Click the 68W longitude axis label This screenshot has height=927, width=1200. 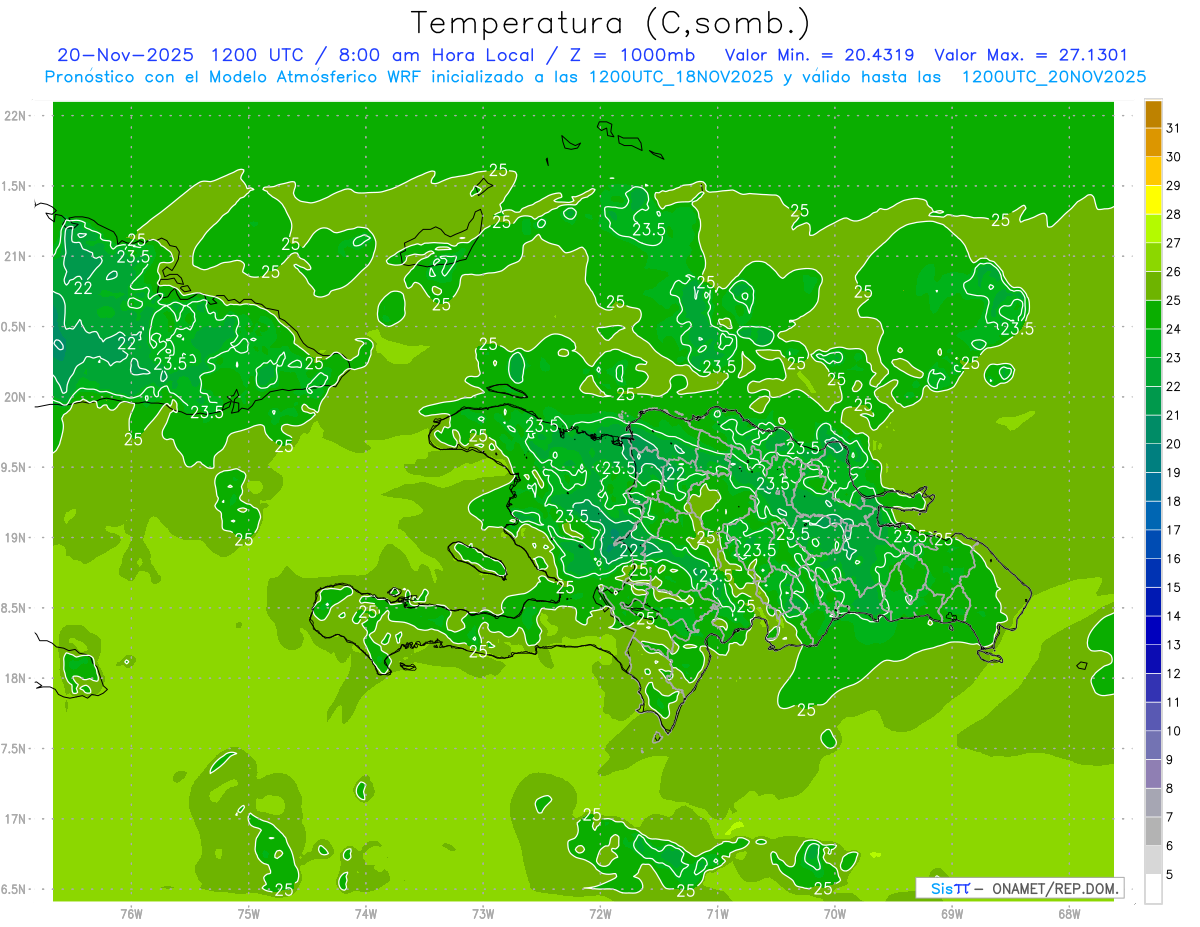[x=1069, y=913]
